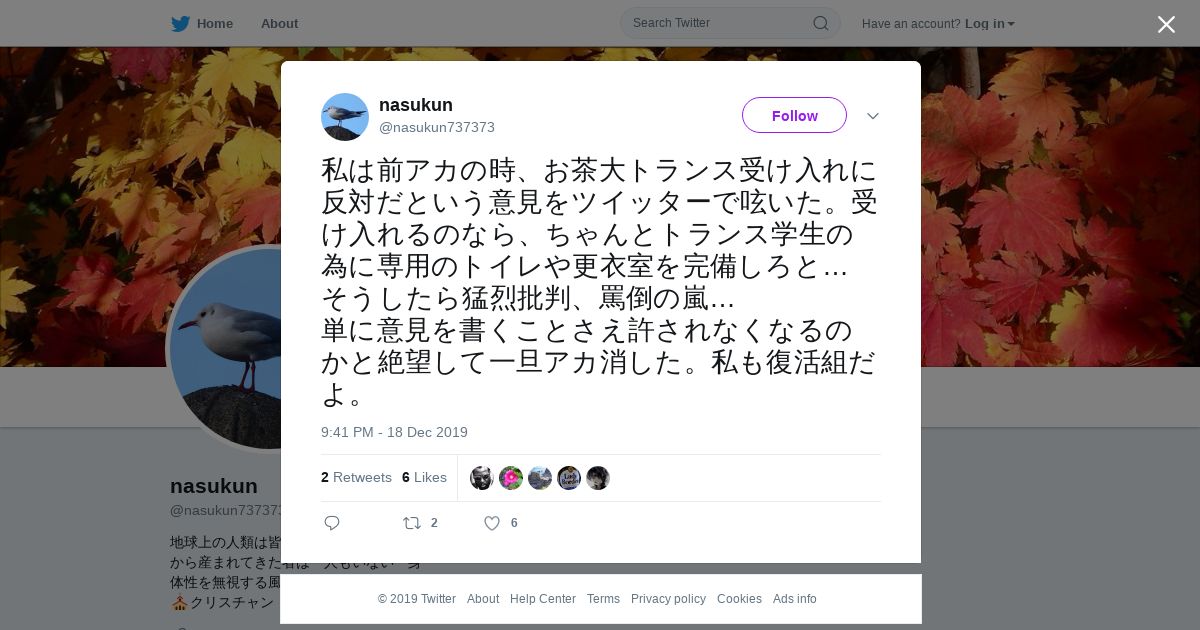Click the Twitter bird Home icon
Image resolution: width=1200 pixels, height=630 pixels.
180,23
